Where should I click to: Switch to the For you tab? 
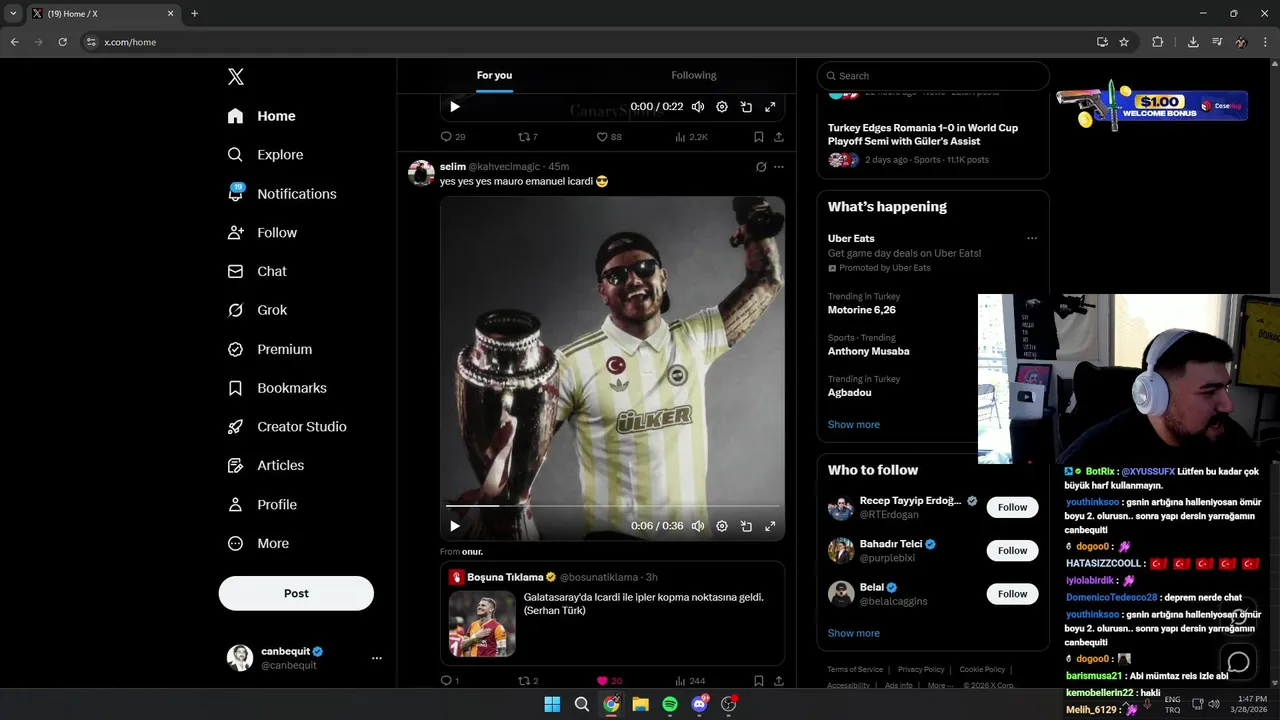[x=494, y=75]
